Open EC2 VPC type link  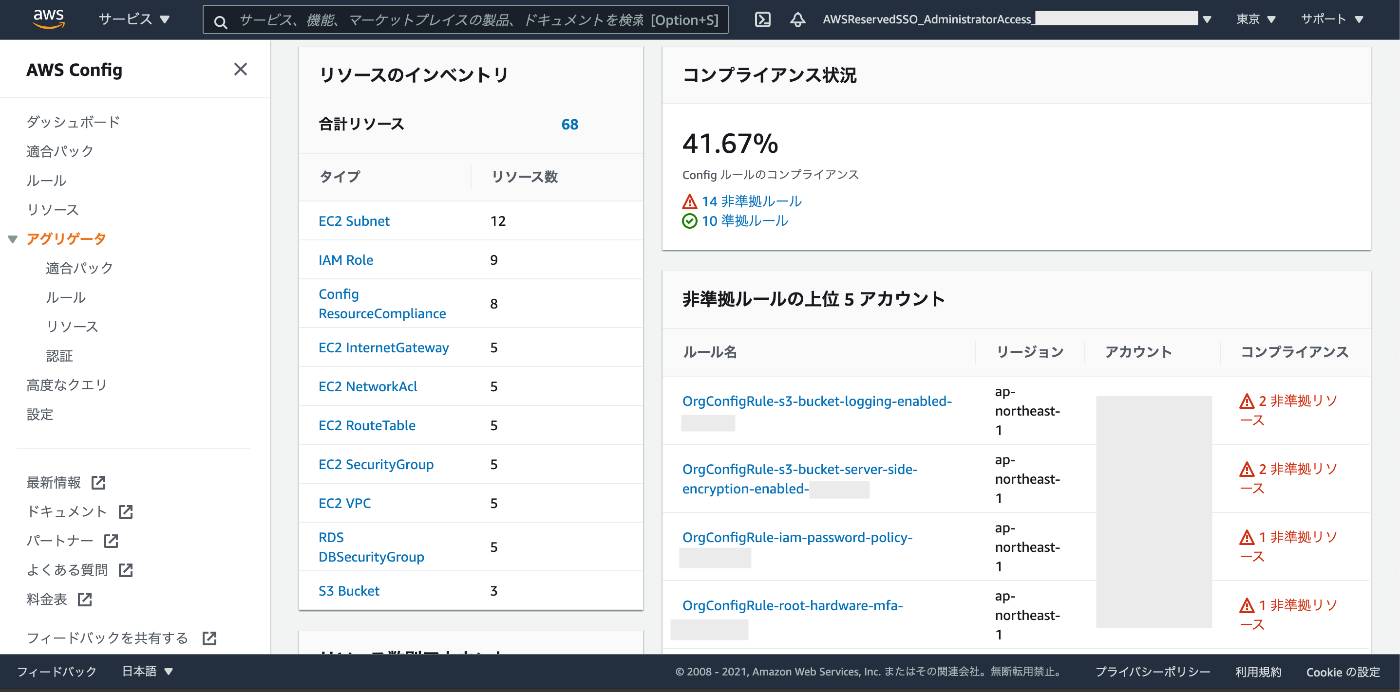tap(345, 504)
